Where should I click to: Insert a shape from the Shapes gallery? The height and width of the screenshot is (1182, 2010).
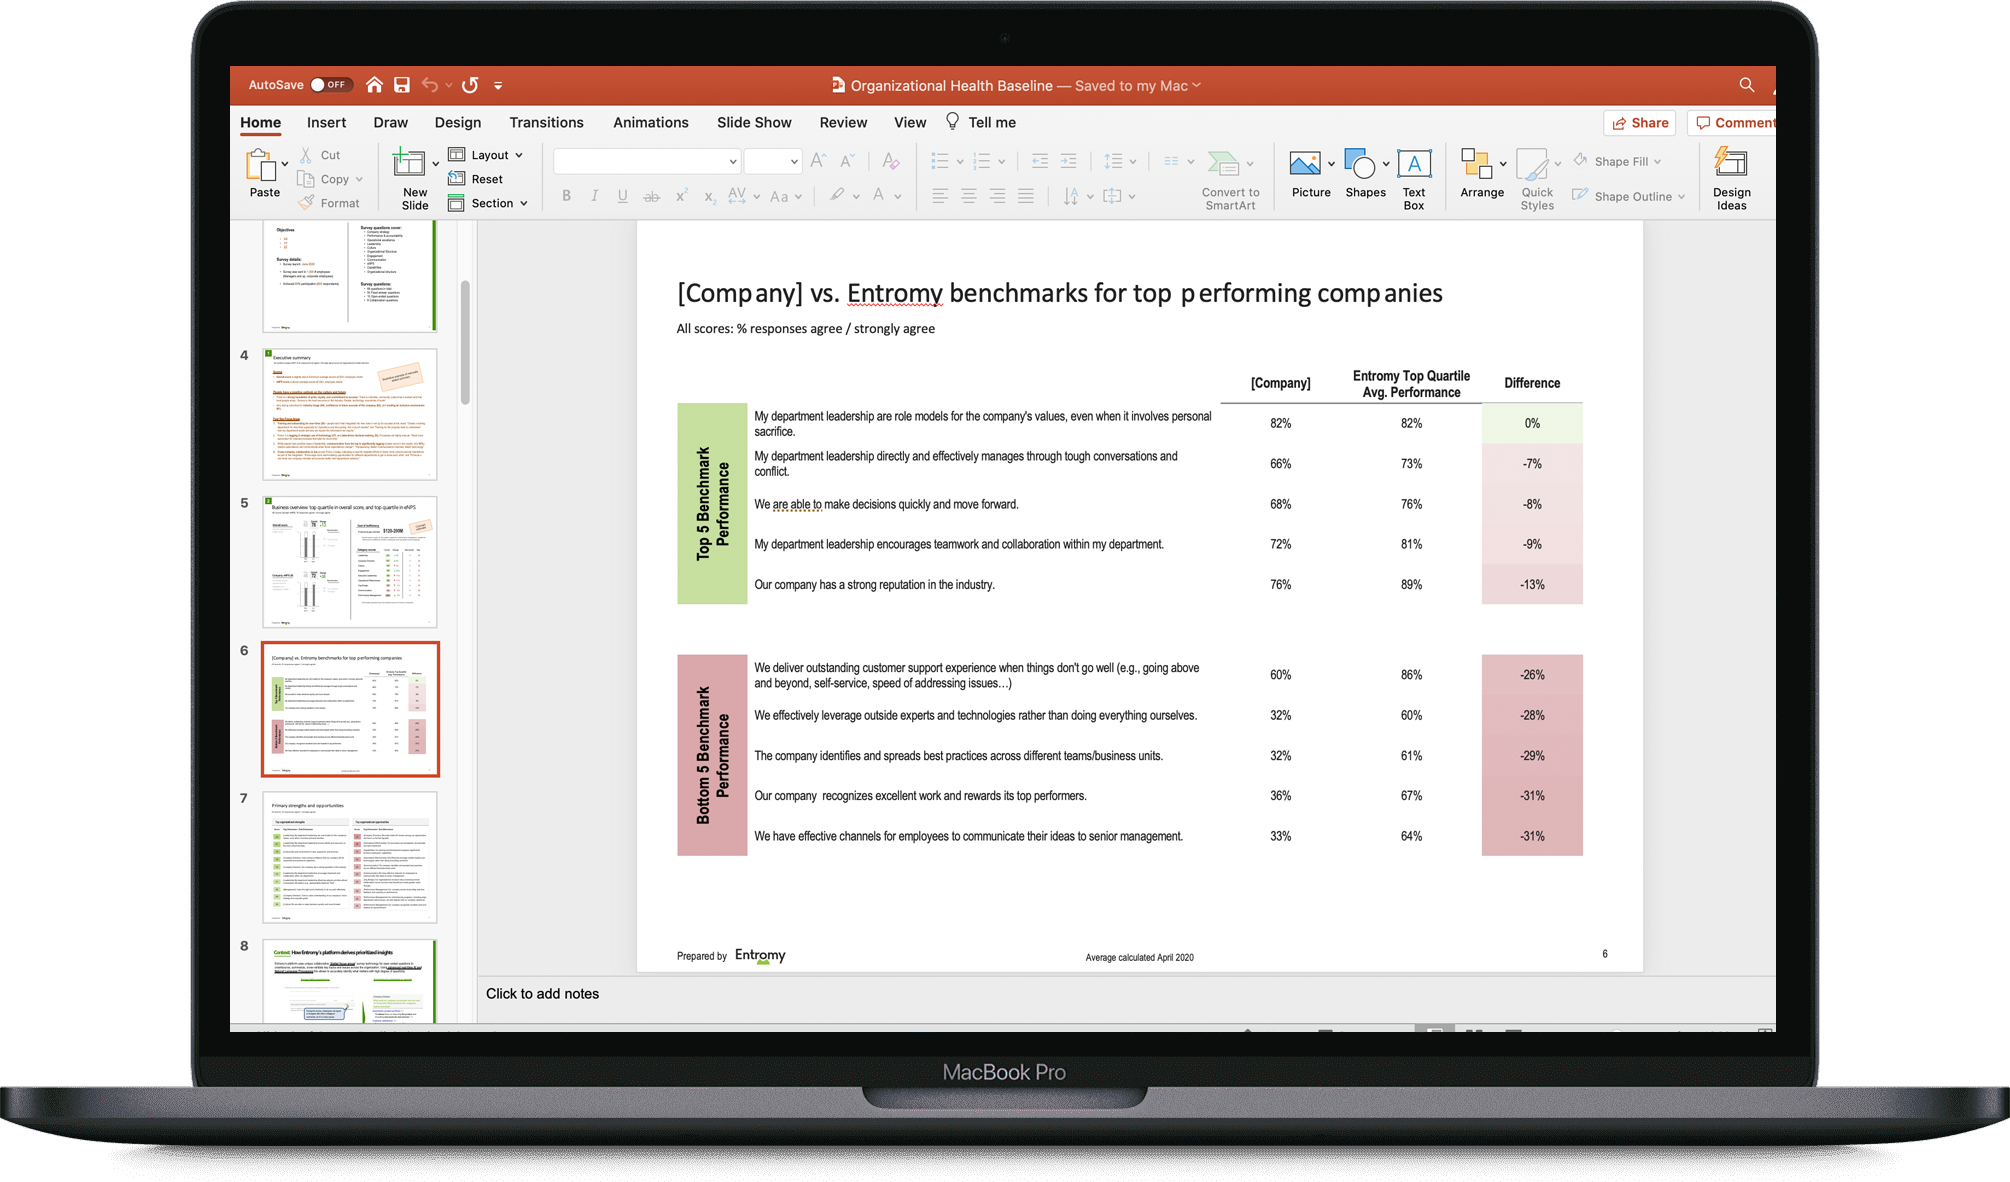(x=1363, y=170)
